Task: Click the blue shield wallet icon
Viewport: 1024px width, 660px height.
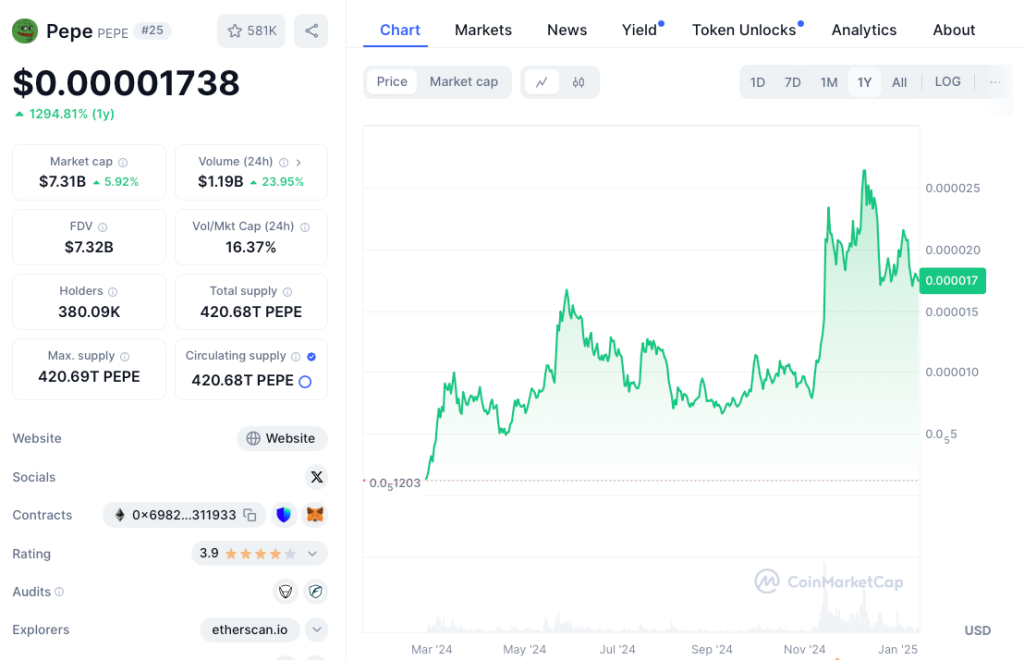Action: (284, 515)
